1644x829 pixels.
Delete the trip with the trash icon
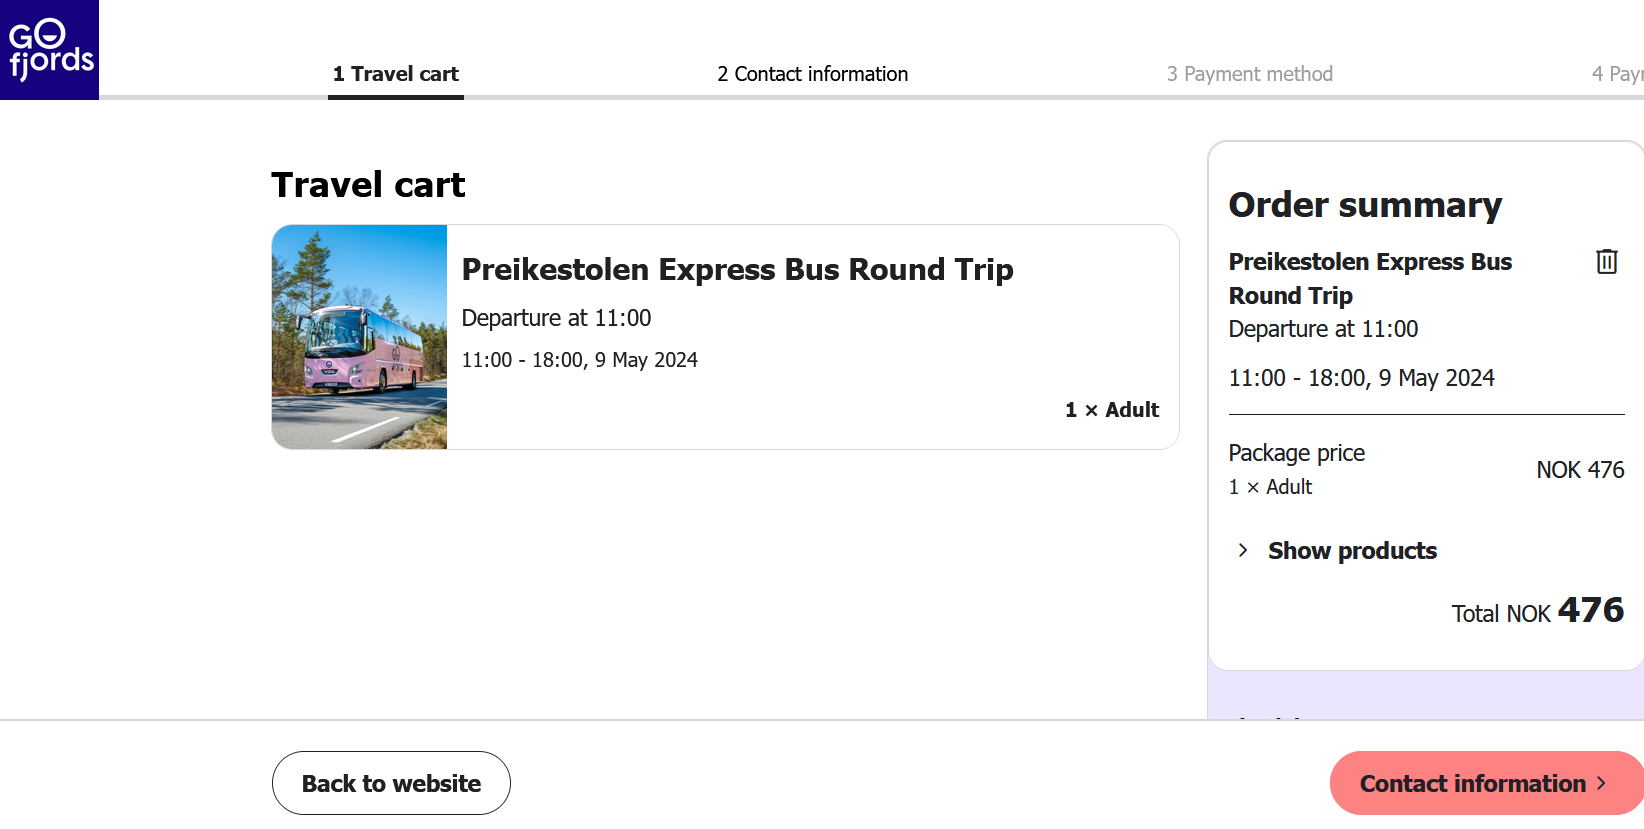1606,262
